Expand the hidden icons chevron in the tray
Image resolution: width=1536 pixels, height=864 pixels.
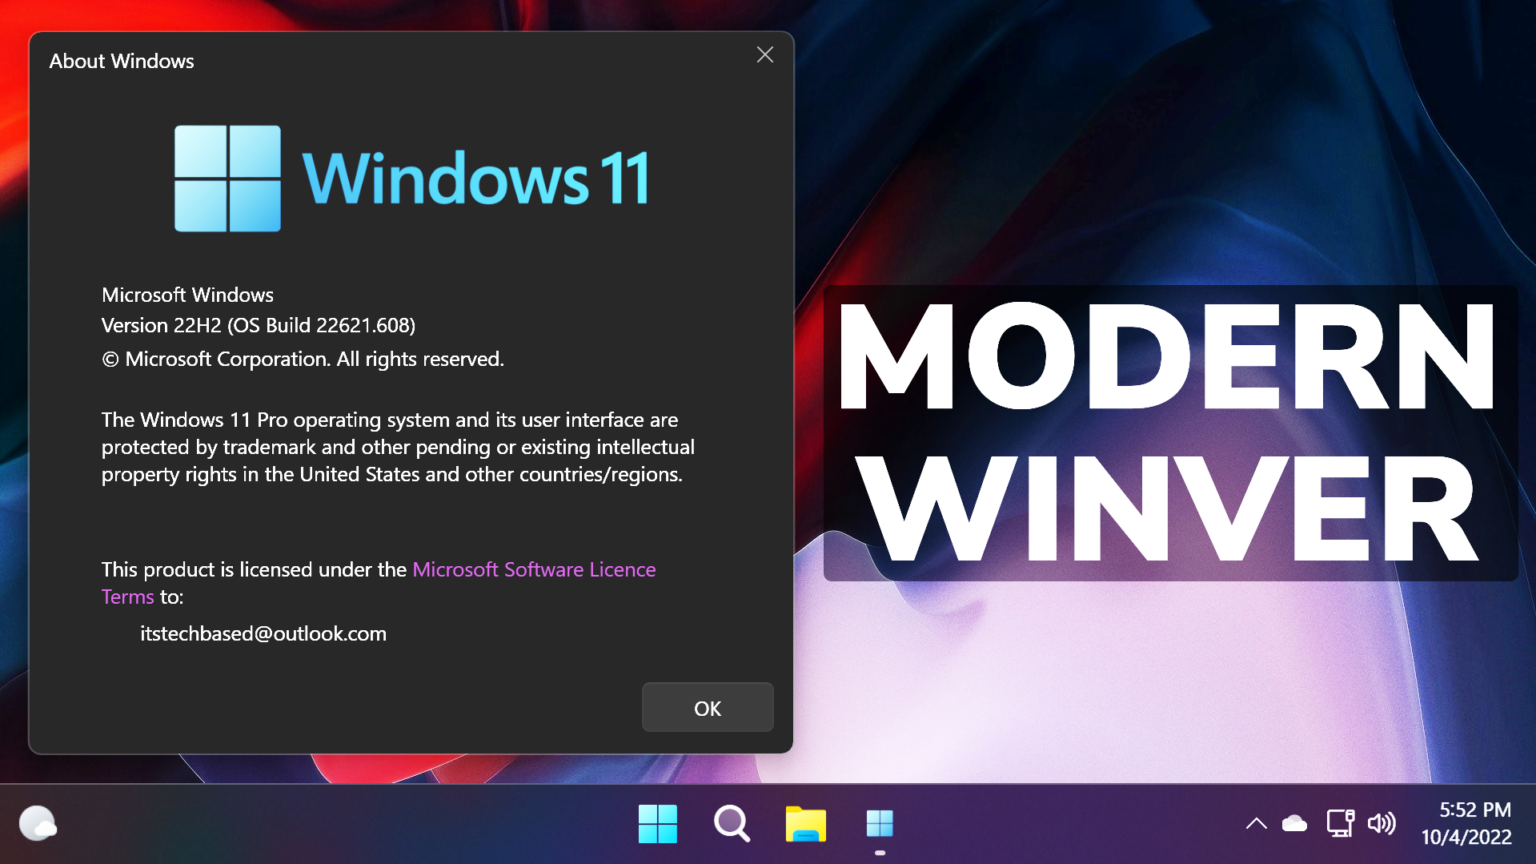coord(1255,823)
